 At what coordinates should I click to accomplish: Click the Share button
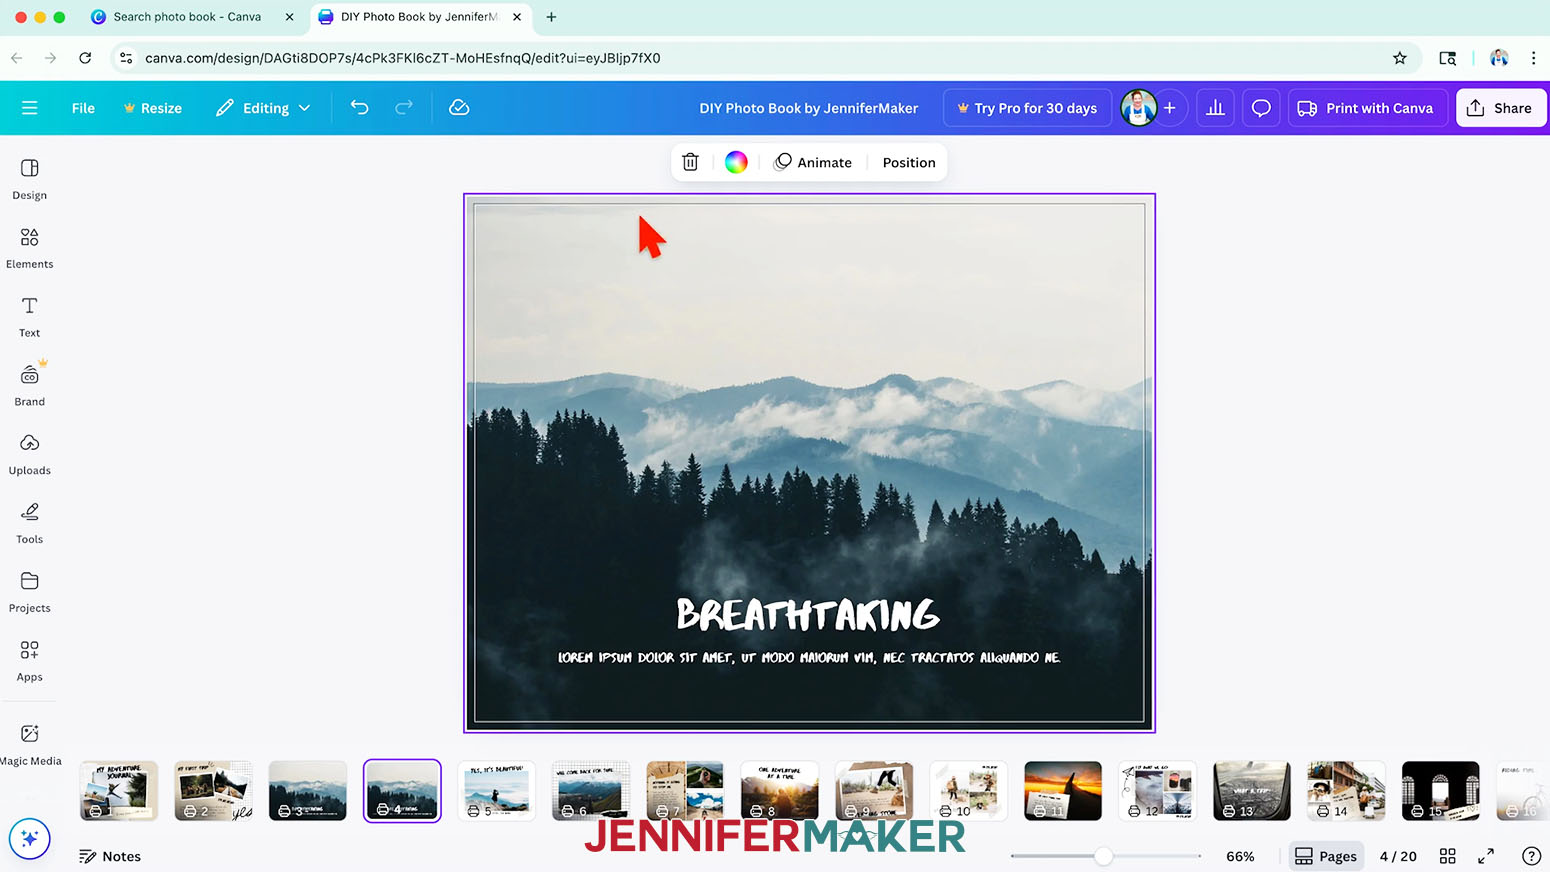click(1500, 108)
